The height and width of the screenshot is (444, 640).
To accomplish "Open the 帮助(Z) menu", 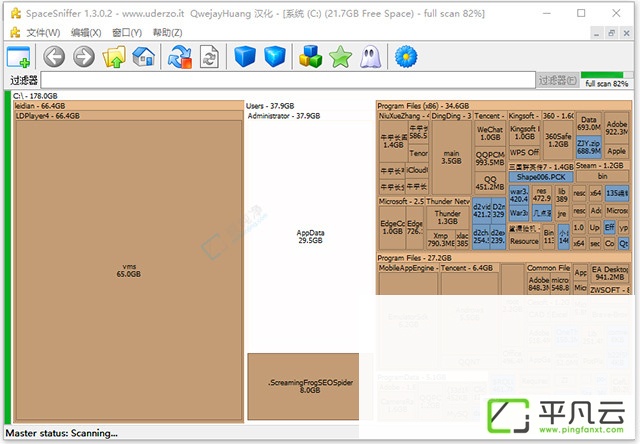I will pos(167,33).
